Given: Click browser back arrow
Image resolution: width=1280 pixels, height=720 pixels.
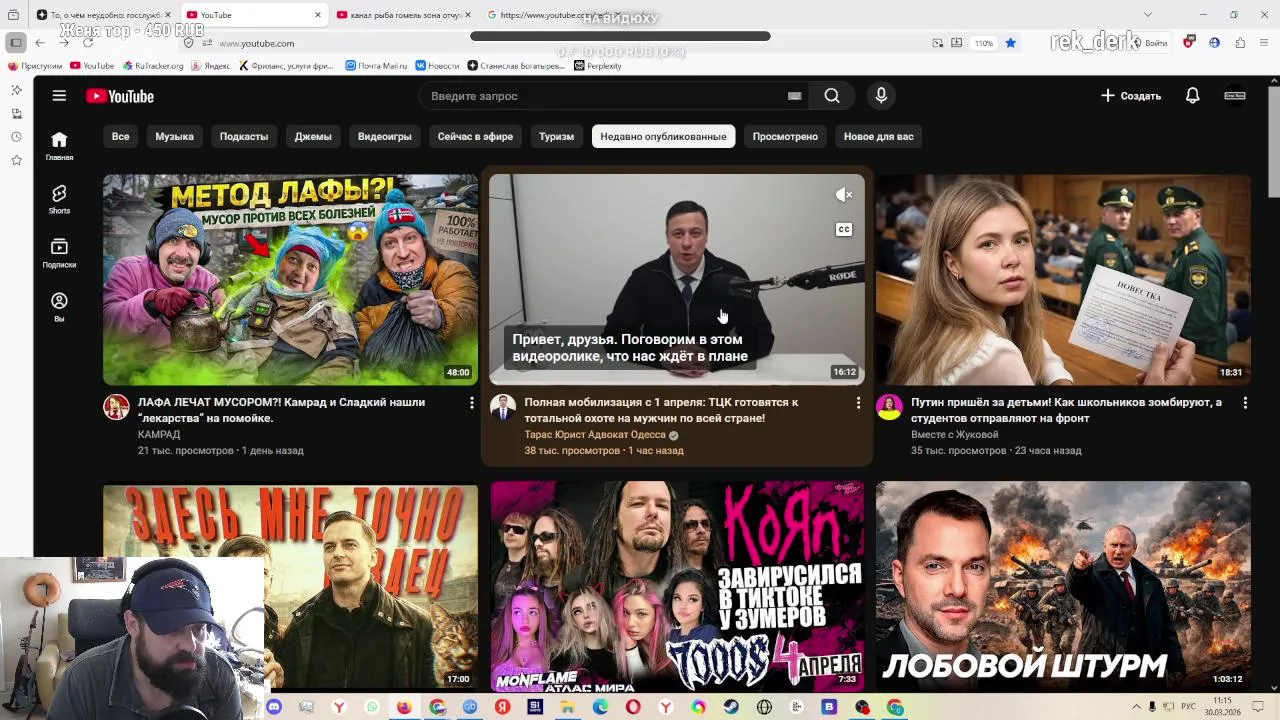Looking at the screenshot, I should (40, 43).
